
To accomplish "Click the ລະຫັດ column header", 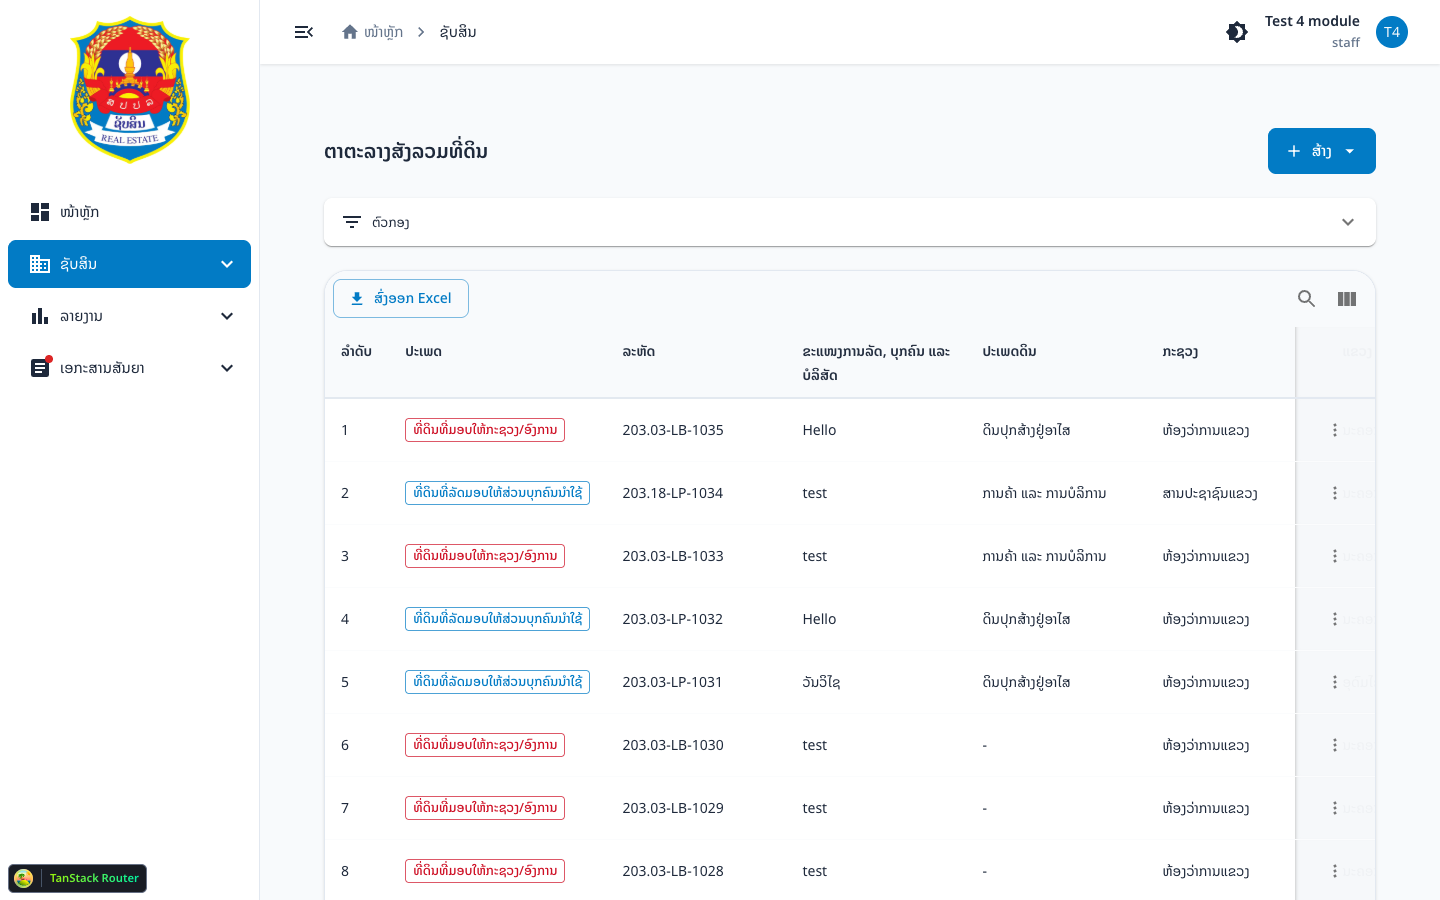I will 638,352.
